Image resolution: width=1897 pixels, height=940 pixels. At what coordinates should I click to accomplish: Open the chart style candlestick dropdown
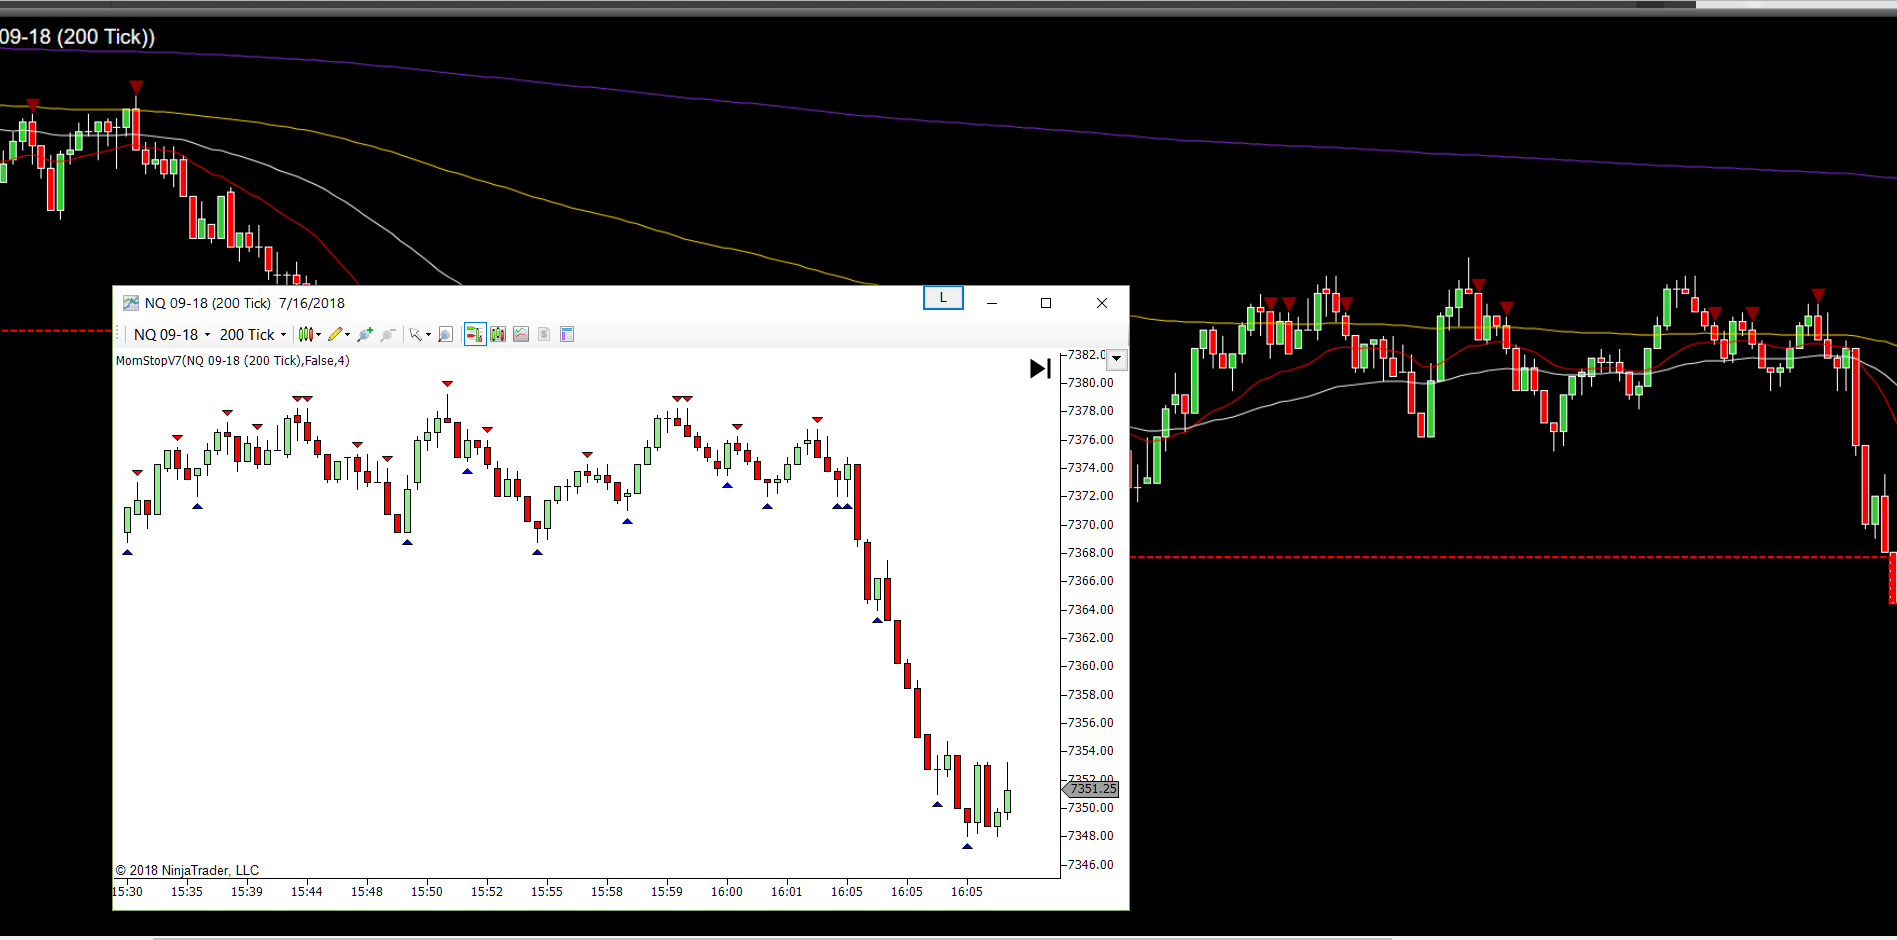(309, 334)
